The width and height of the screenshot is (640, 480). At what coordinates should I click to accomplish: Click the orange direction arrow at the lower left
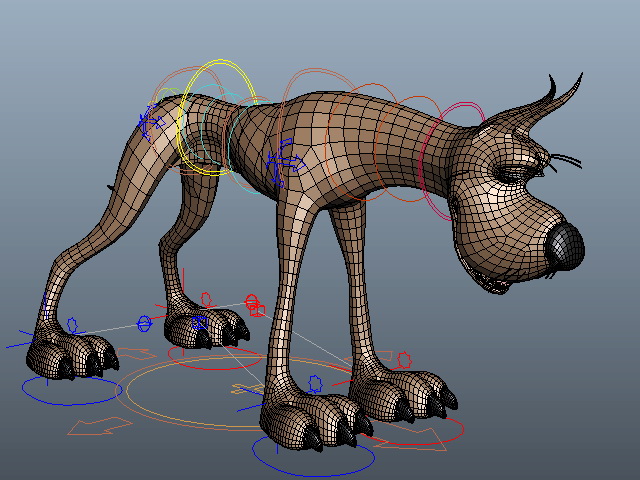[100, 426]
